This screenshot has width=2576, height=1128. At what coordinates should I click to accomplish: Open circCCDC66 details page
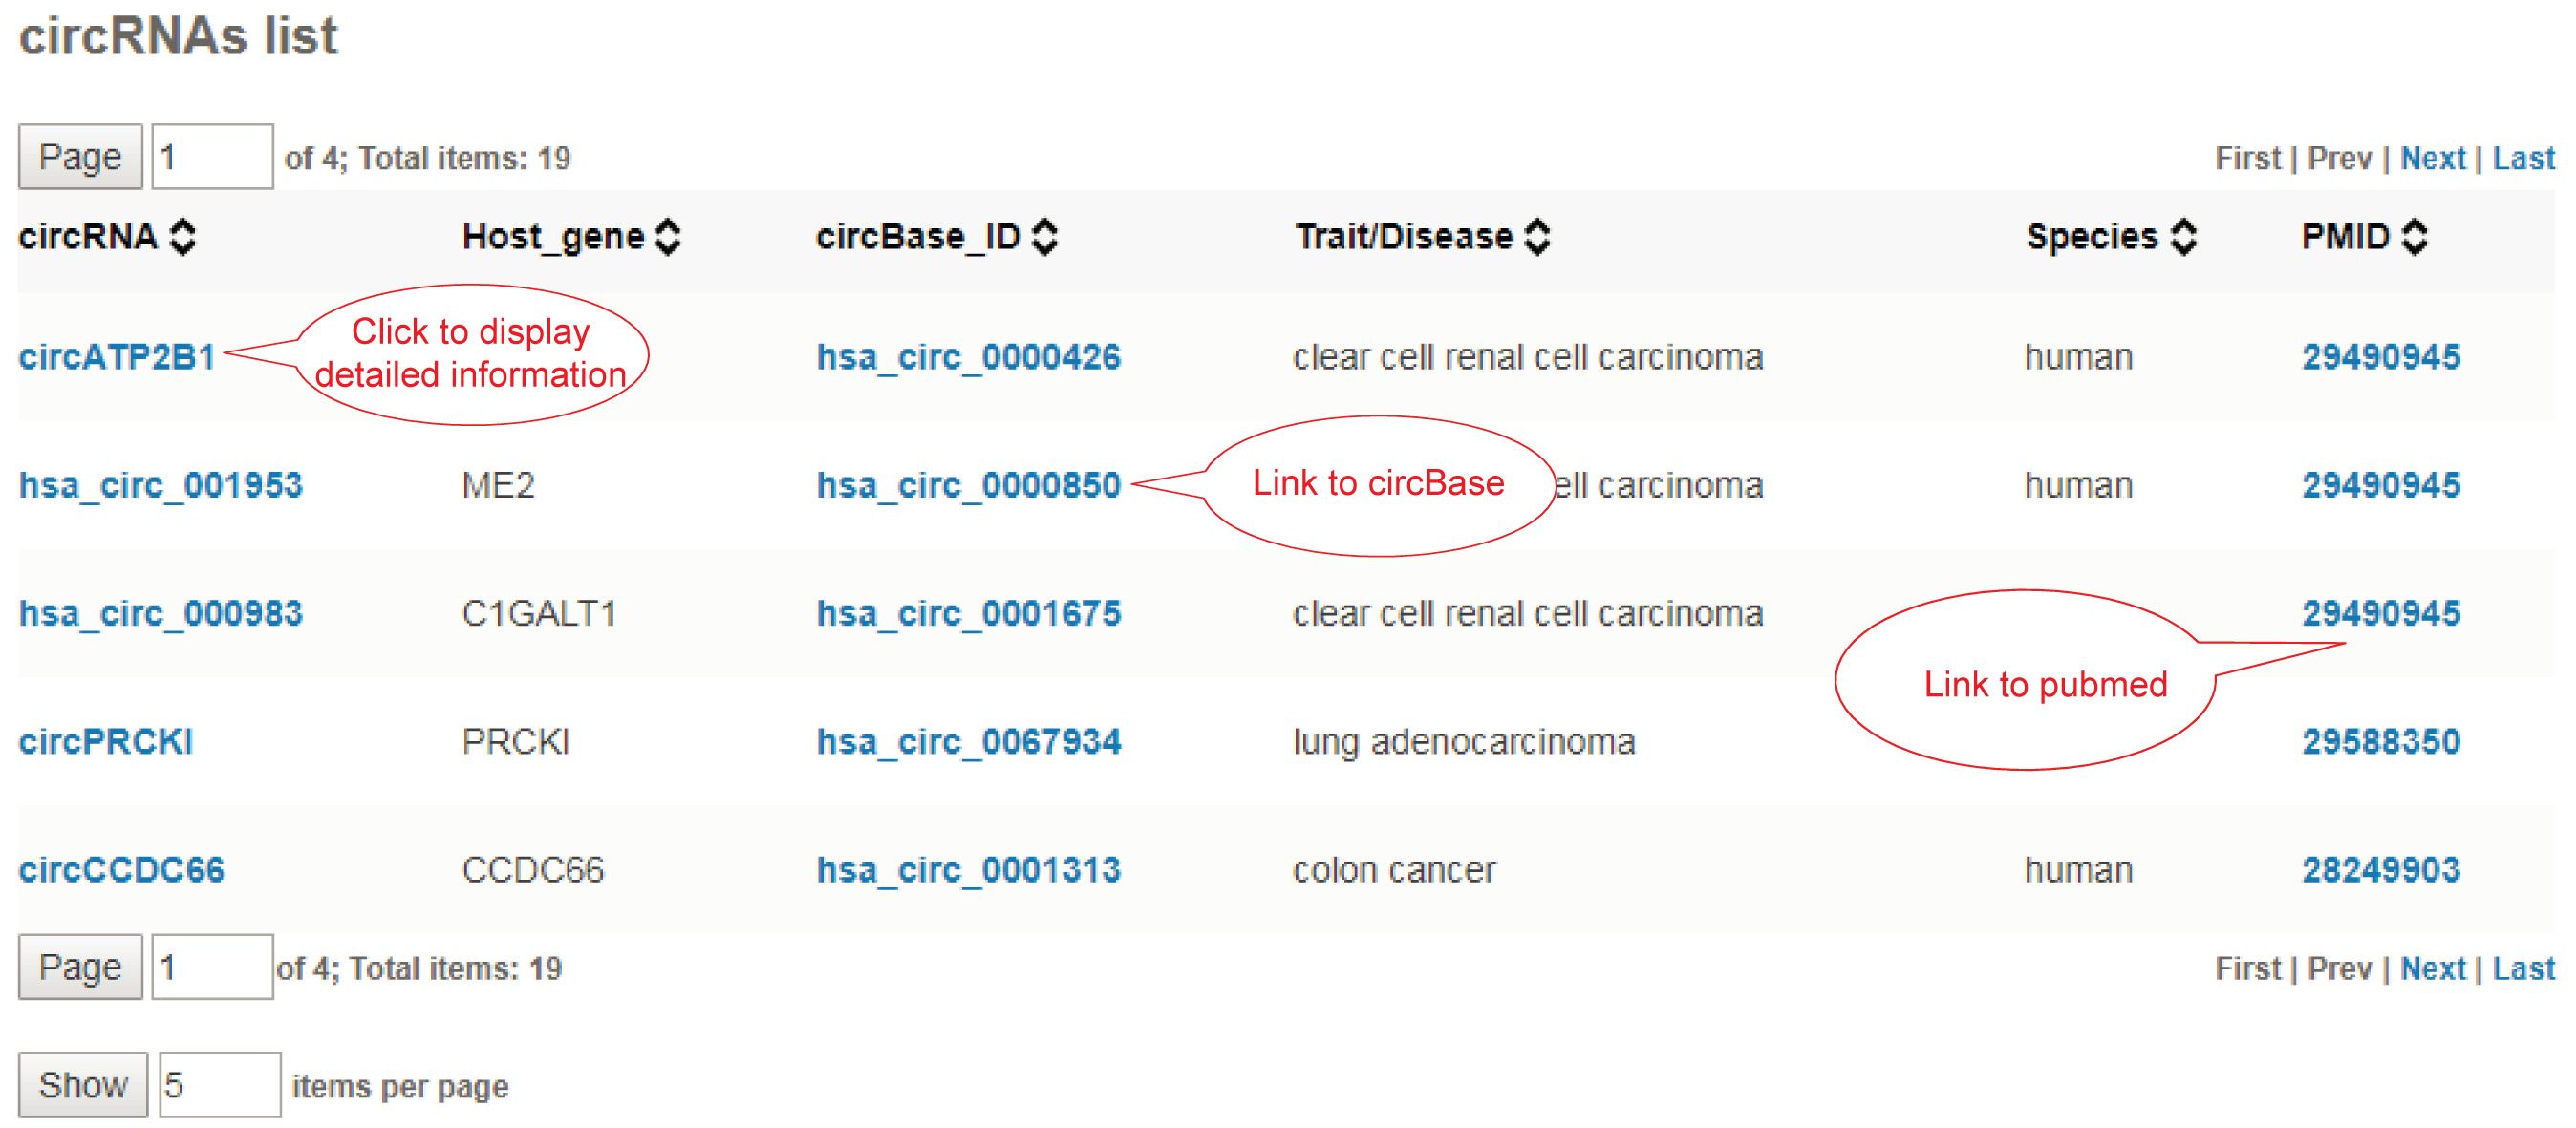[121, 869]
